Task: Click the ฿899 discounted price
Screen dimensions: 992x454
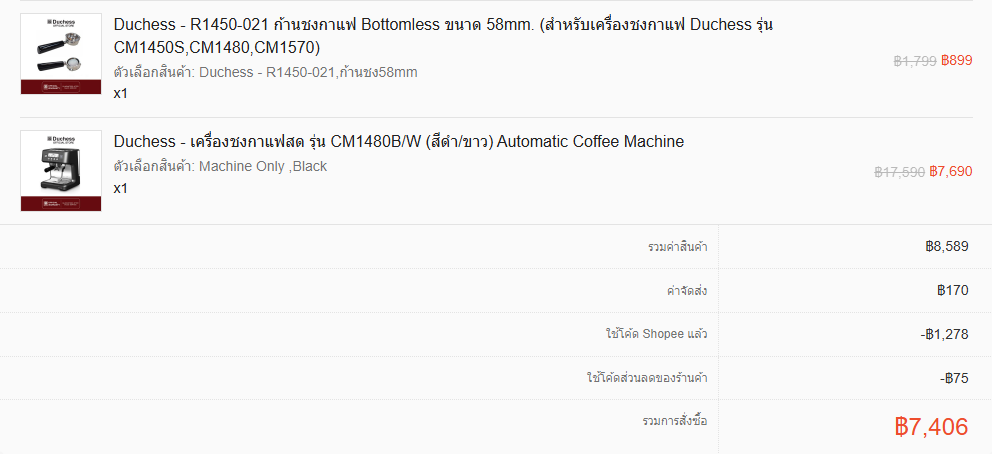Action: [x=957, y=61]
